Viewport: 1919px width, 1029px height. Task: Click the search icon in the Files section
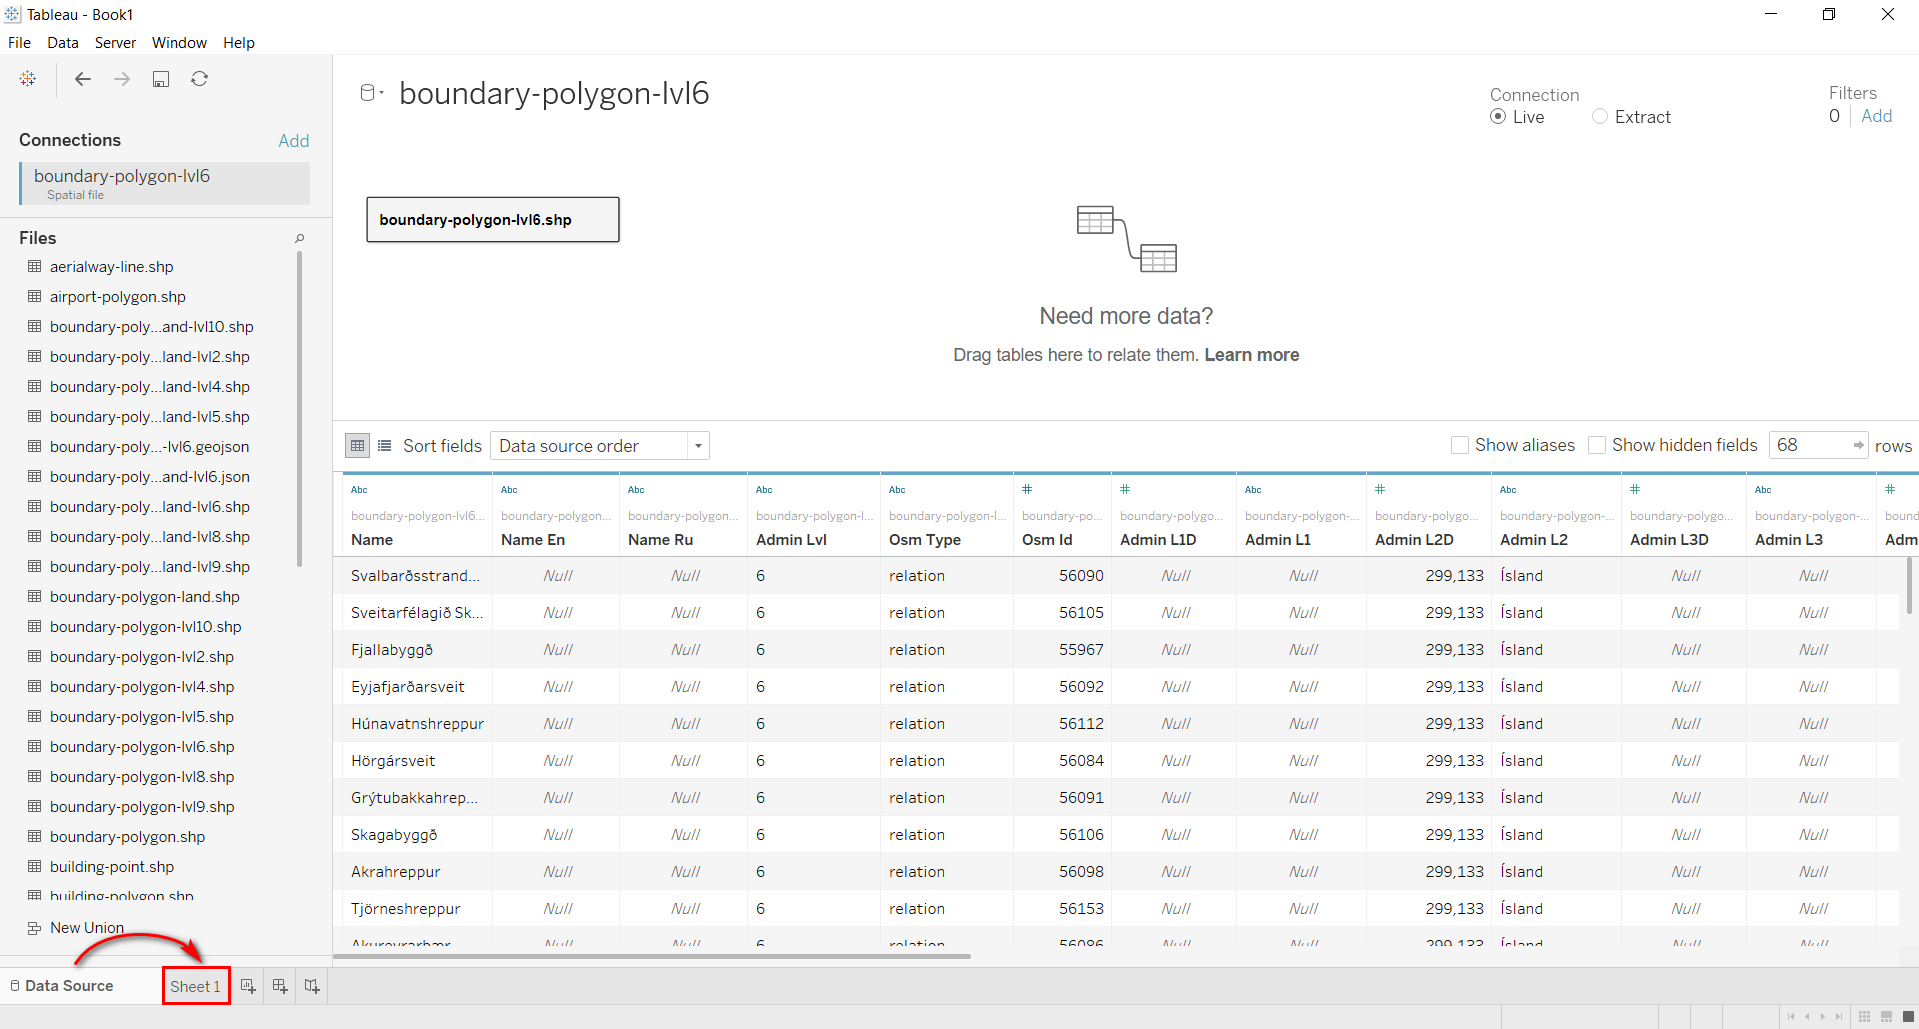299,238
